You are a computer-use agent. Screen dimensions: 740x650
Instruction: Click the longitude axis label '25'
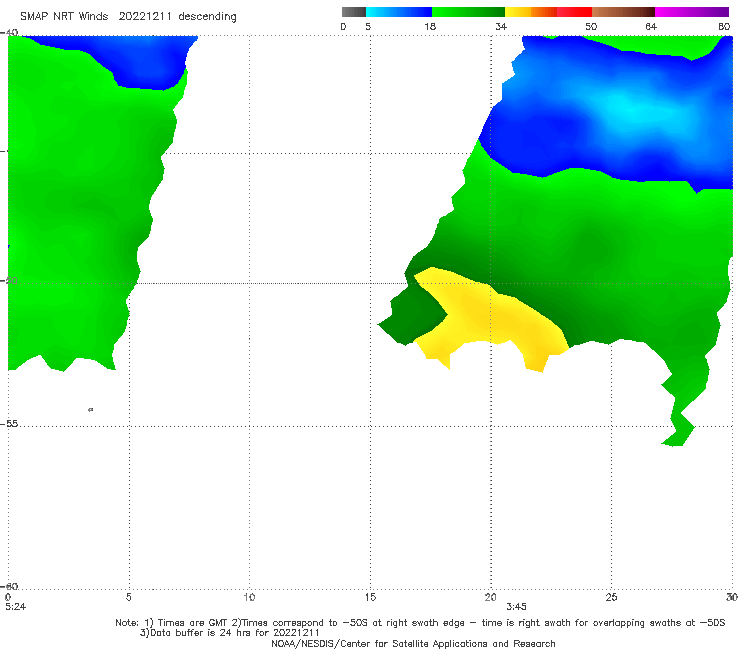tap(611, 597)
